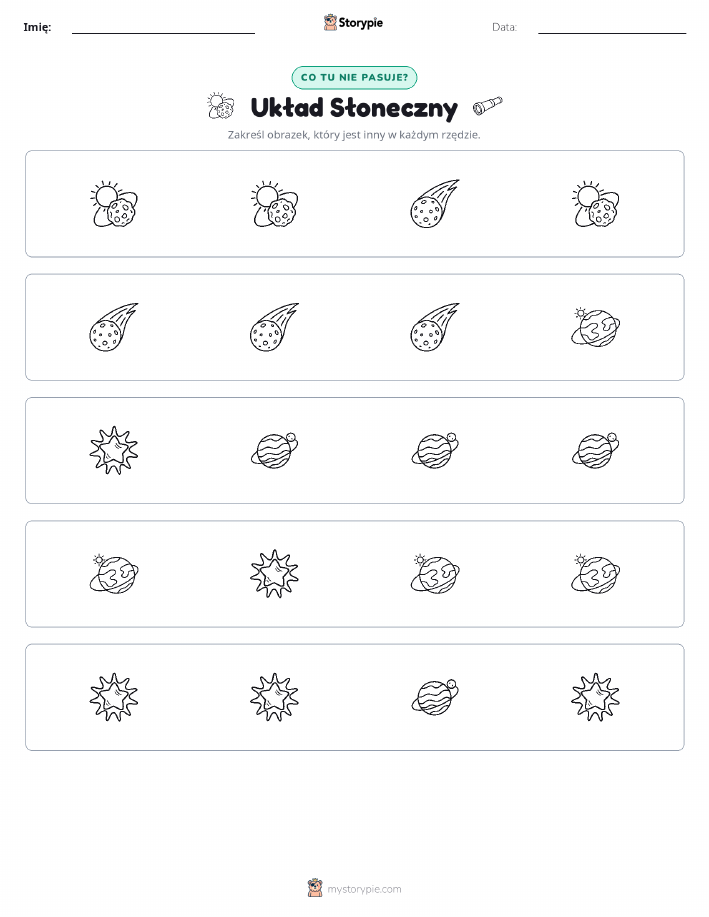Select the second star in the fifth row

[274, 697]
